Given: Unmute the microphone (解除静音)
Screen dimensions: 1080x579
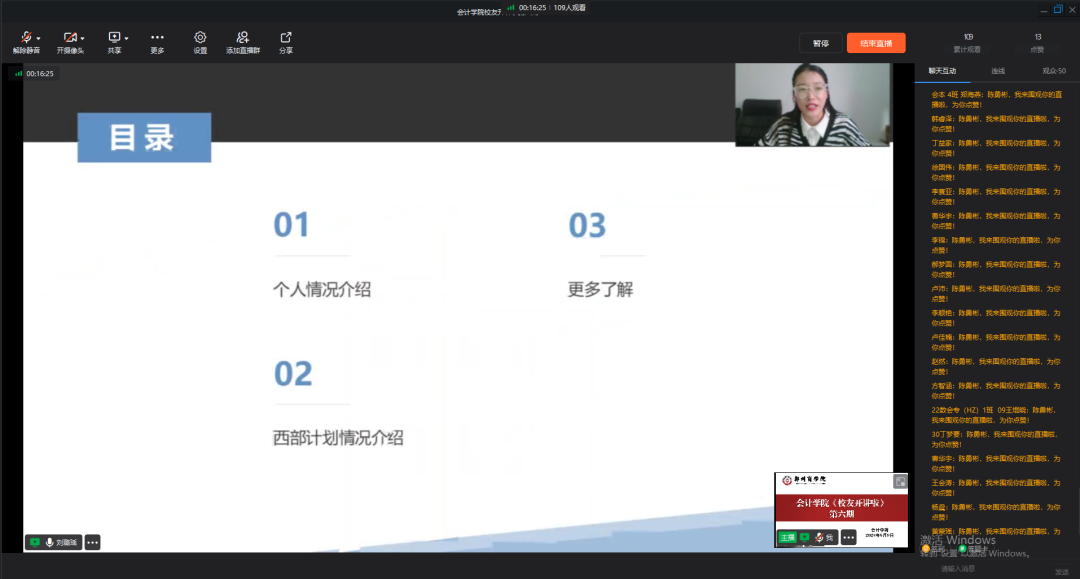Looking at the screenshot, I should click(x=25, y=38).
